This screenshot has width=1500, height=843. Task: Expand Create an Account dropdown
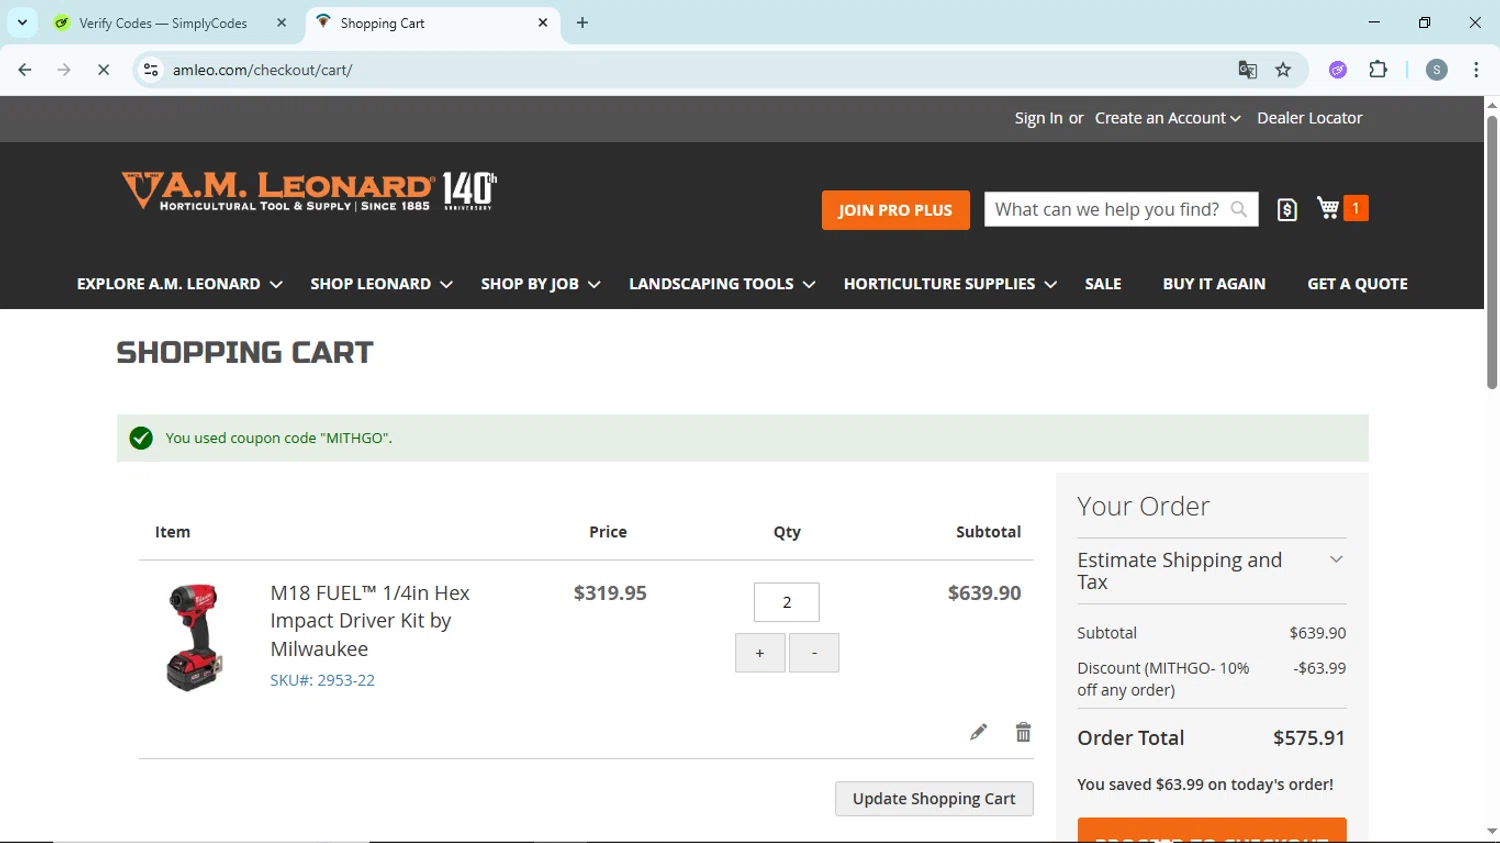1167,118
